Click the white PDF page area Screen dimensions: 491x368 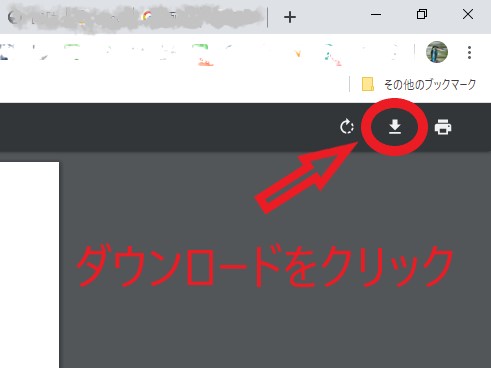tap(29, 265)
